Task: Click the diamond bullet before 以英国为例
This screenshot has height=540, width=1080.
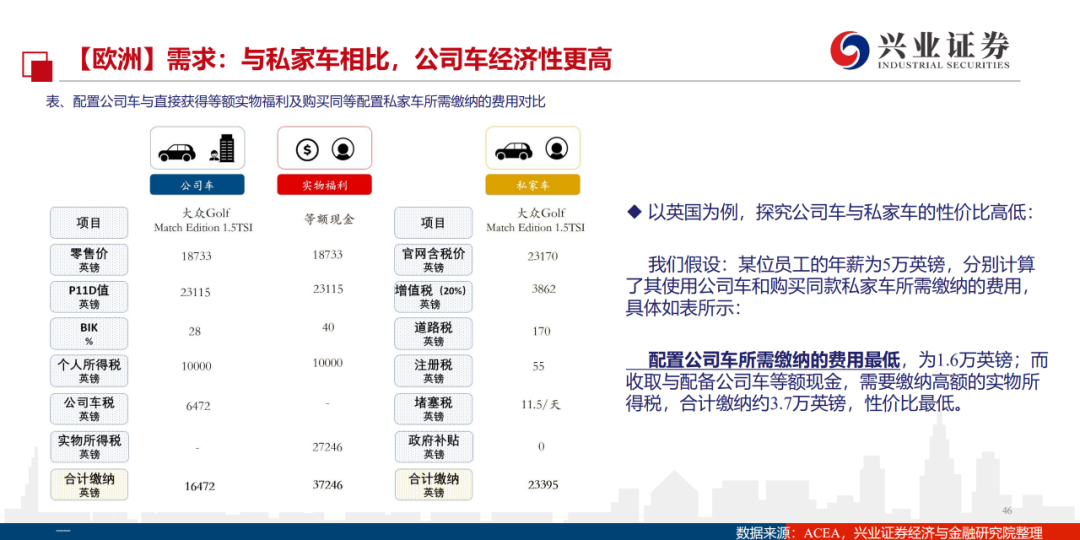Action: 633,212
